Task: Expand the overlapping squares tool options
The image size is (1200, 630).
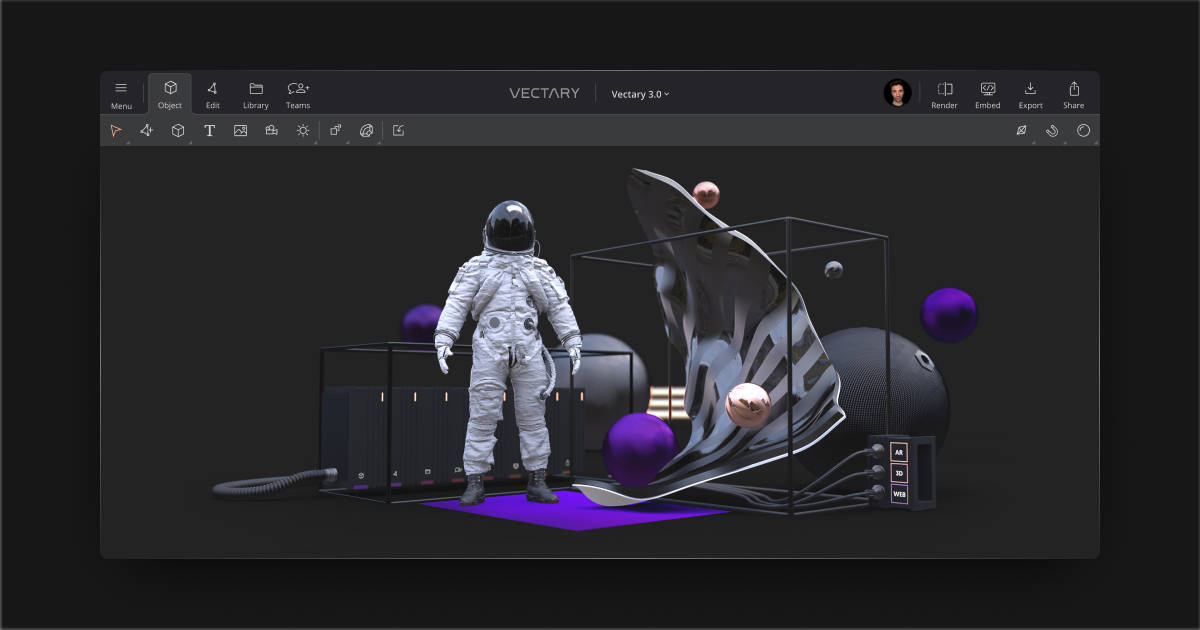Action: (336, 130)
